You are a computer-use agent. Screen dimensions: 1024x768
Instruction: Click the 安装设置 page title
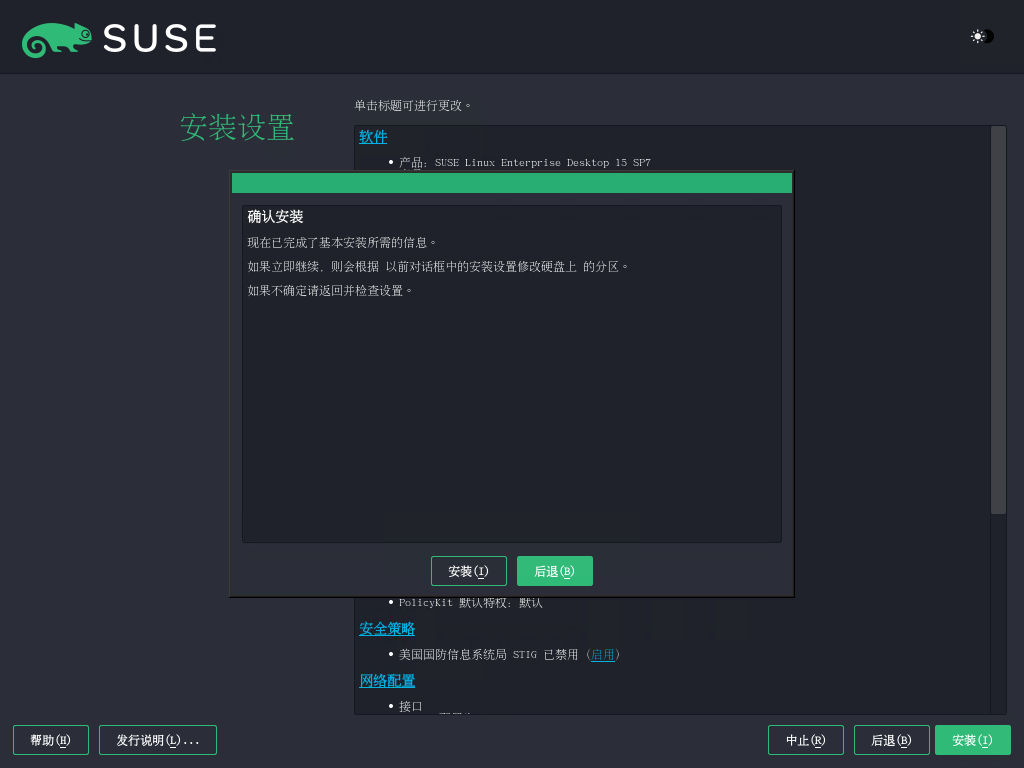coord(237,127)
